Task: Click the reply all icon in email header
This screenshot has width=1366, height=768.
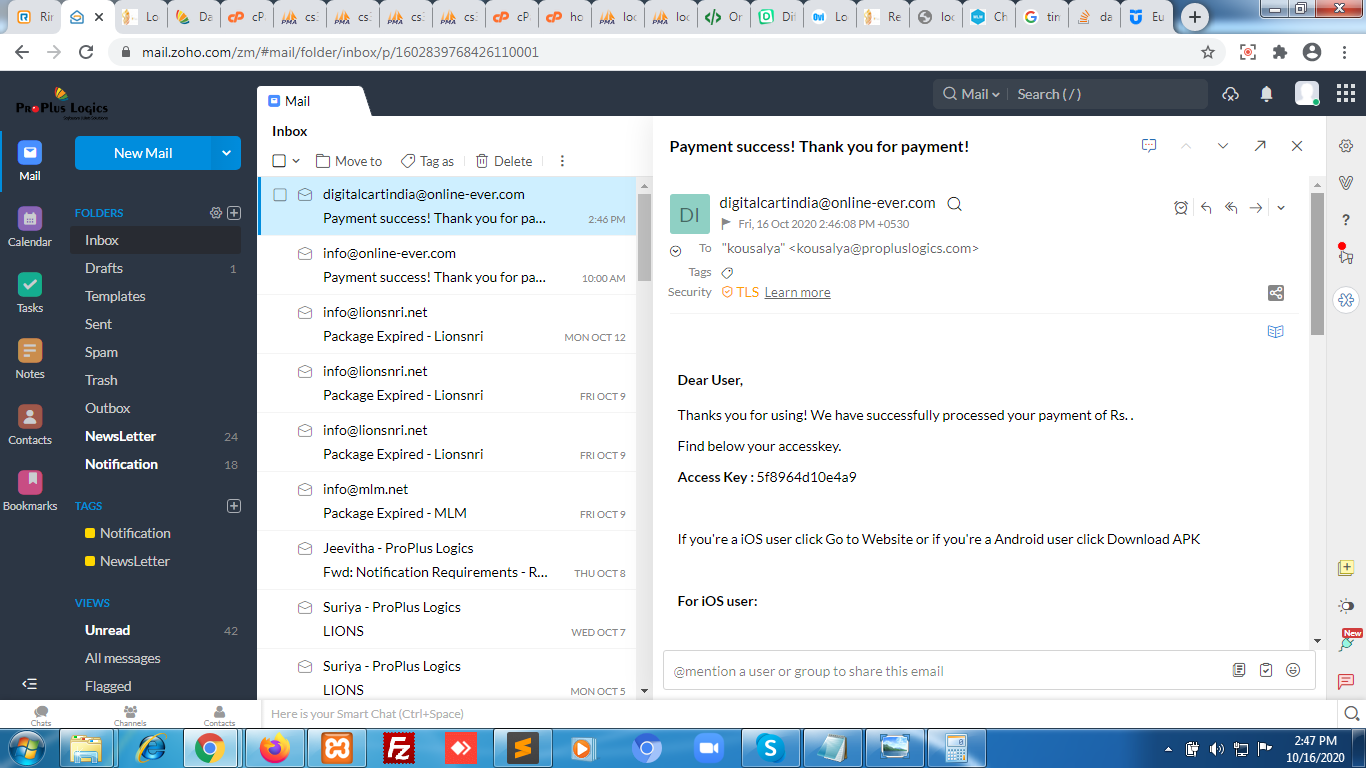Action: click(1231, 208)
